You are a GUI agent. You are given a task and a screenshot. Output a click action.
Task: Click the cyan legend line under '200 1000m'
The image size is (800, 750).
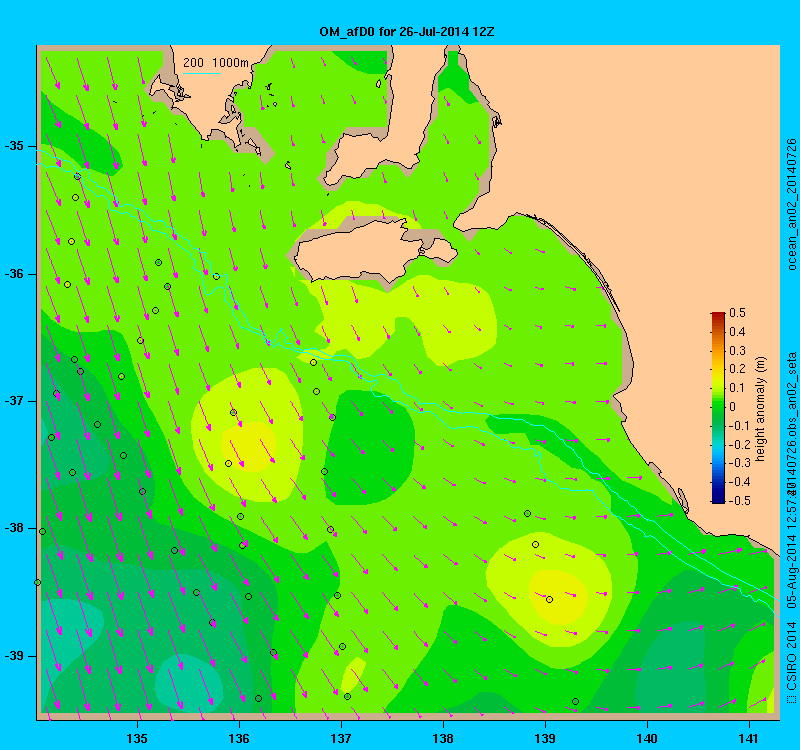click(x=202, y=73)
